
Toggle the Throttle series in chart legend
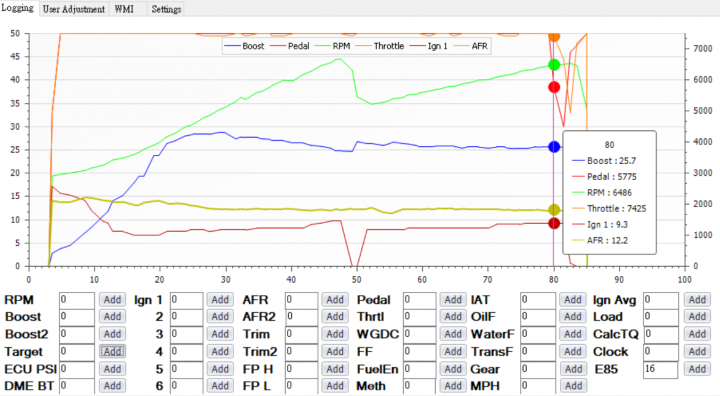(x=380, y=46)
